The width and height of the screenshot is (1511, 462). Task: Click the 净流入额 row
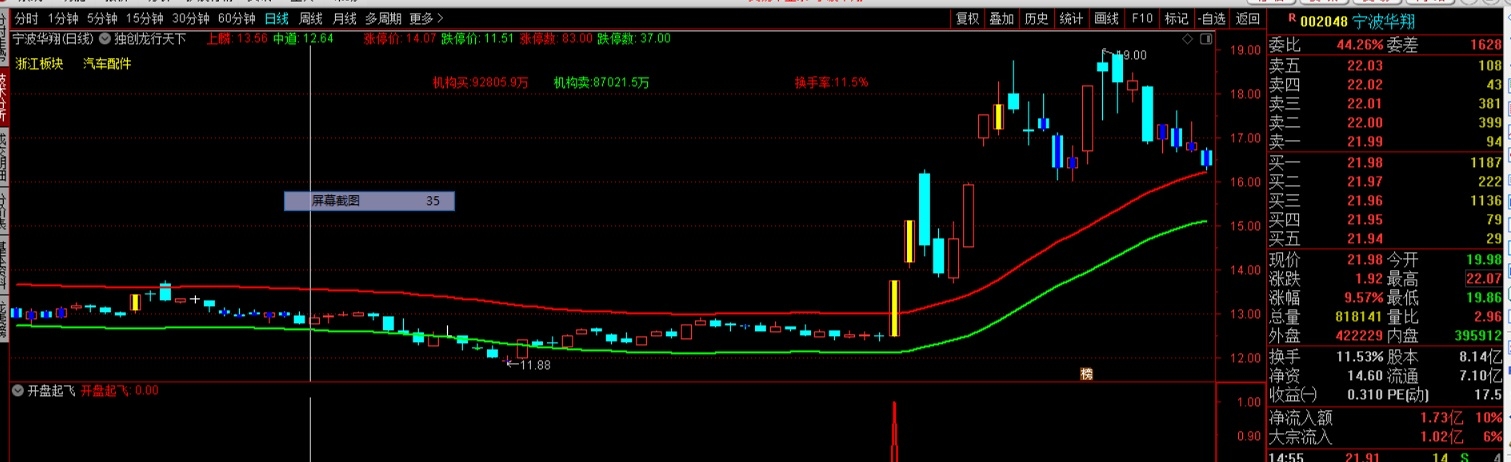pyautogui.click(x=1387, y=418)
